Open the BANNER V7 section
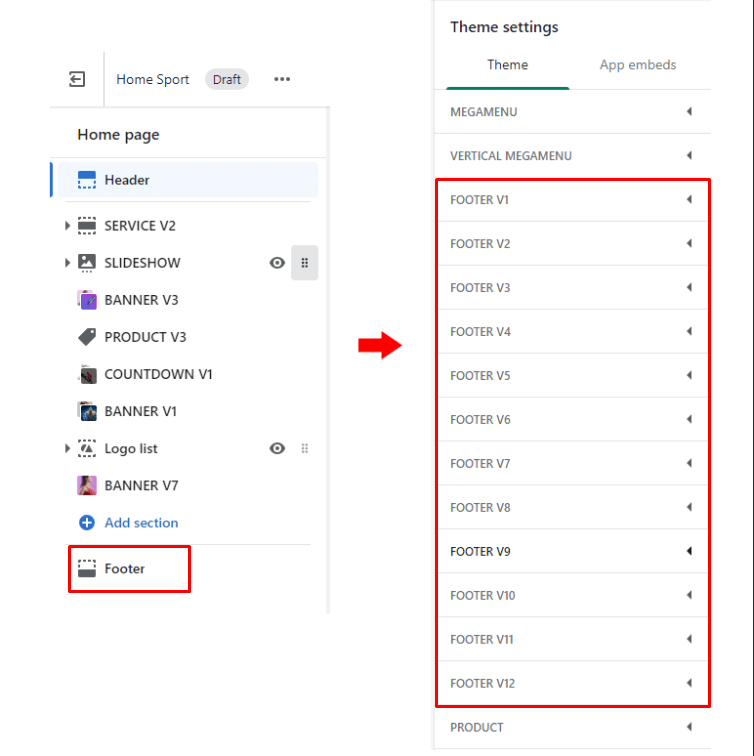Image resolution: width=754 pixels, height=756 pixels. tap(145, 486)
